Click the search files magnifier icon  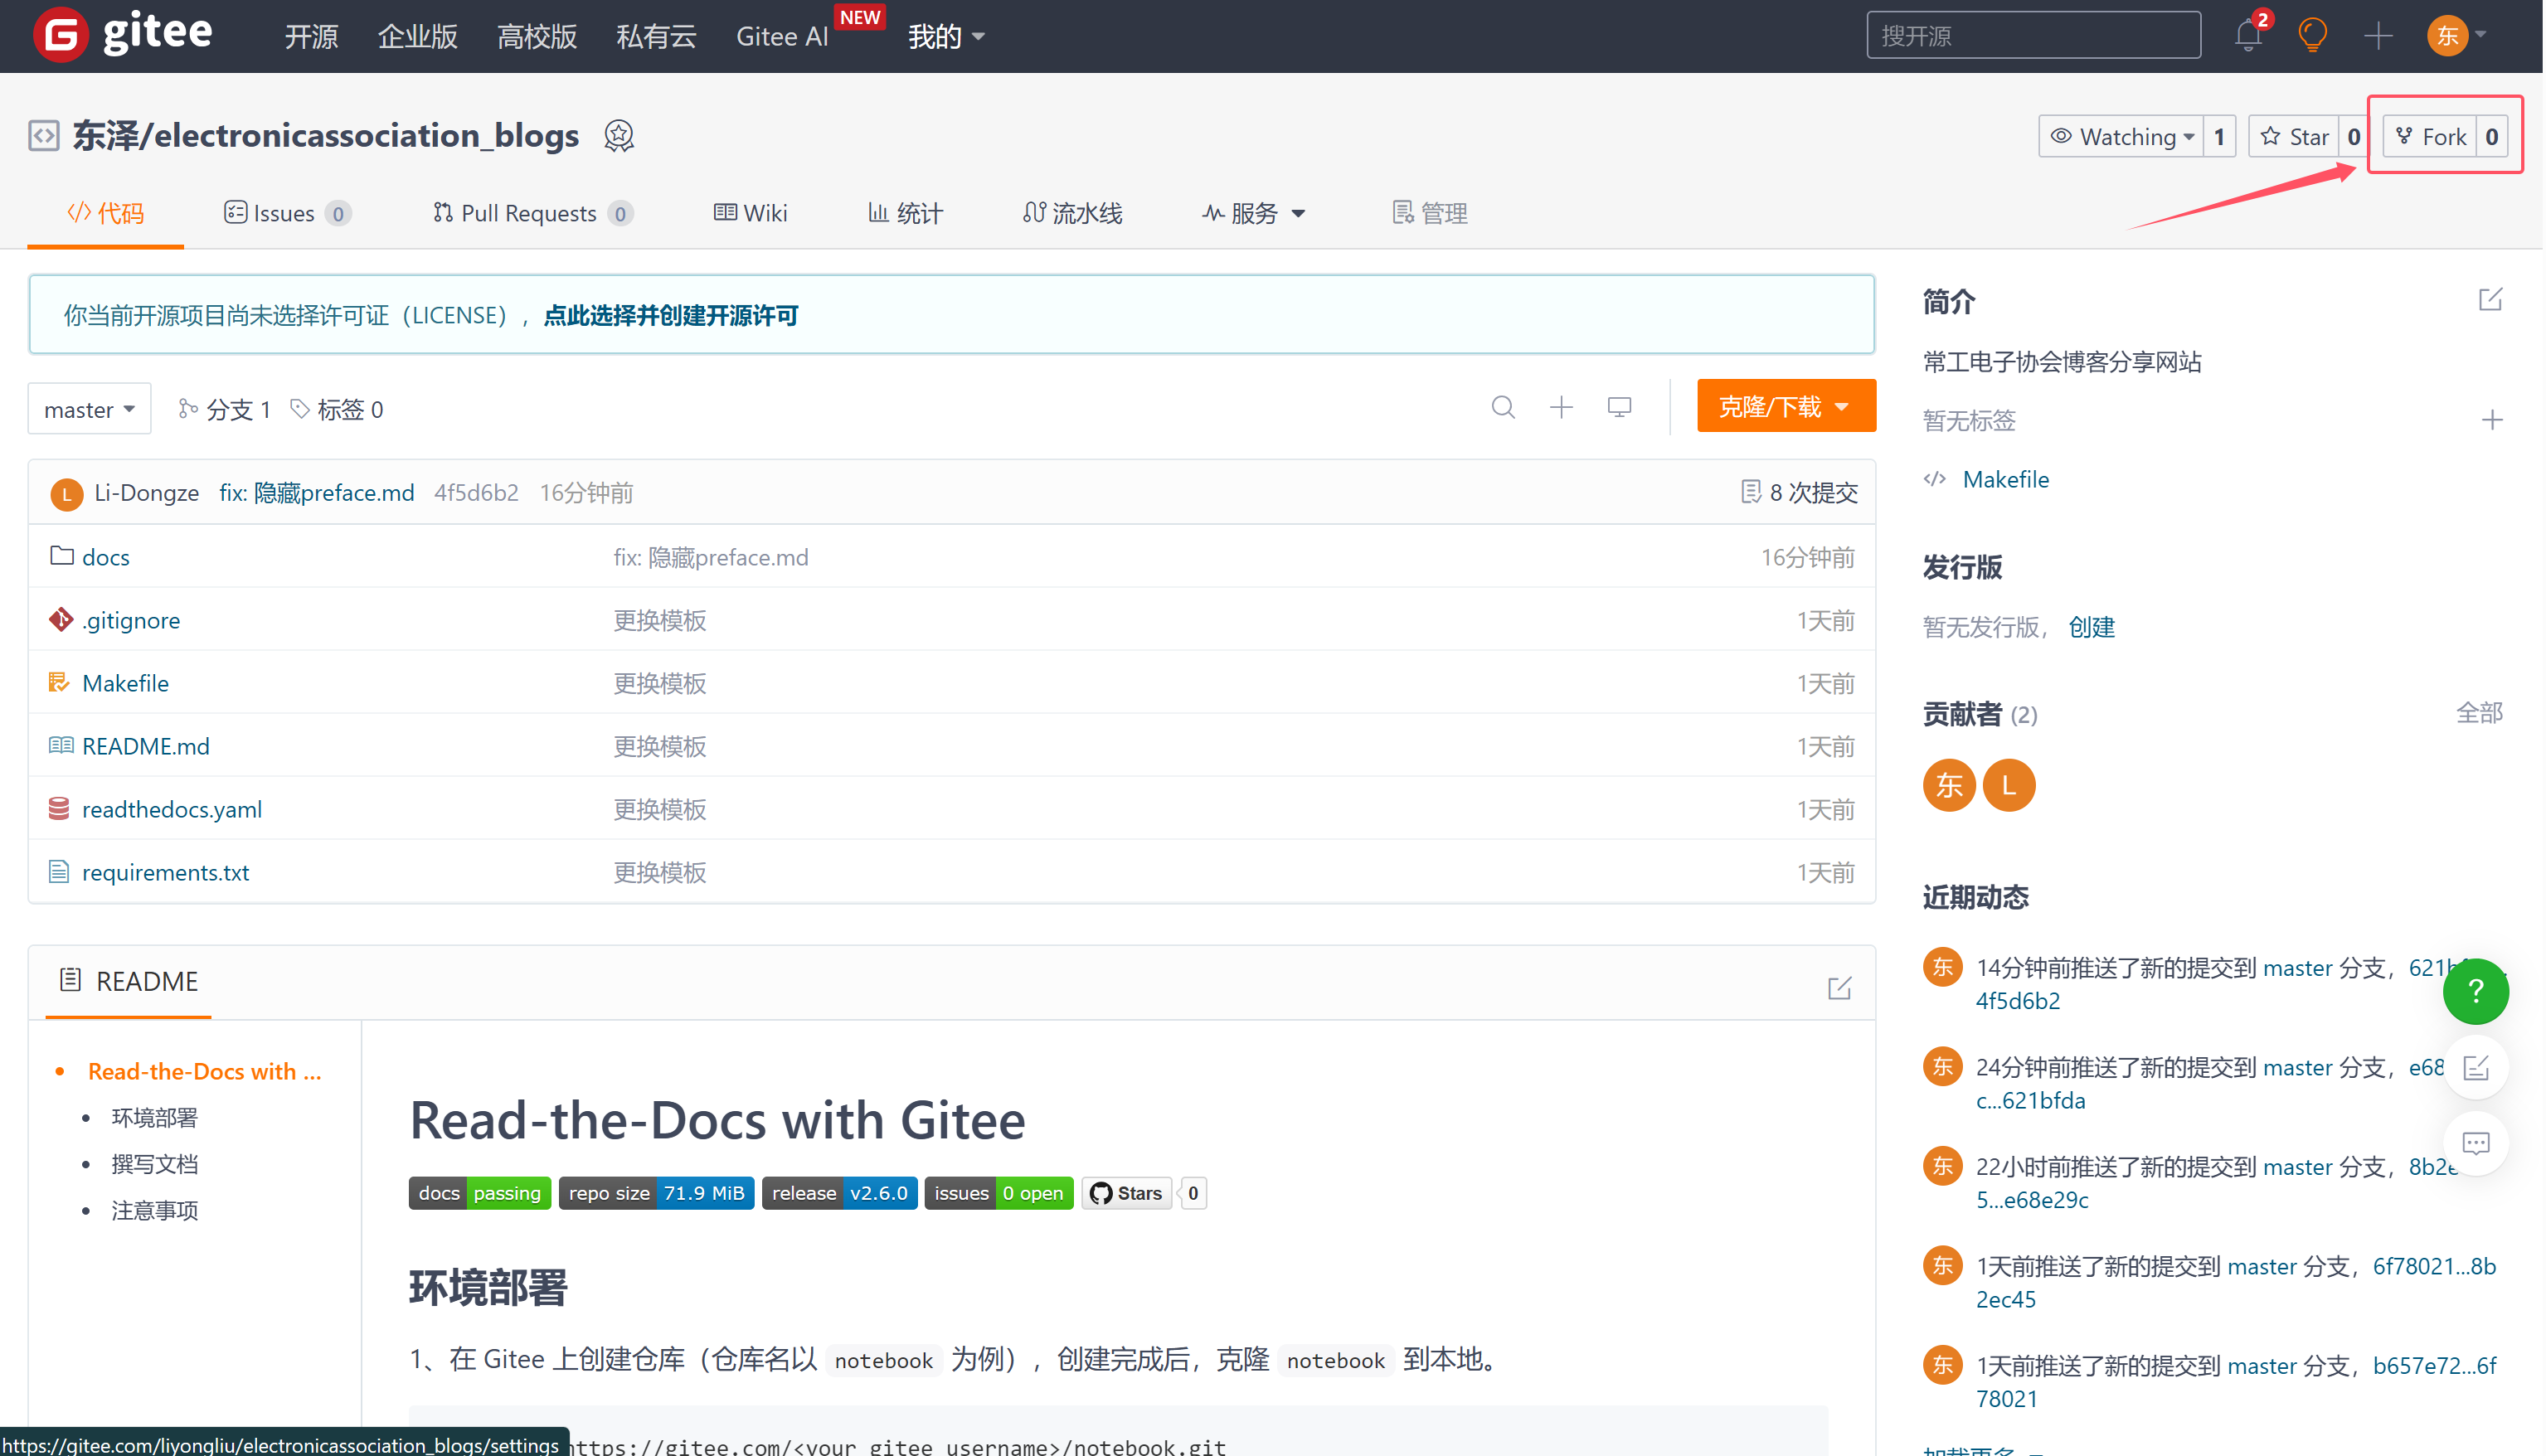point(1503,407)
